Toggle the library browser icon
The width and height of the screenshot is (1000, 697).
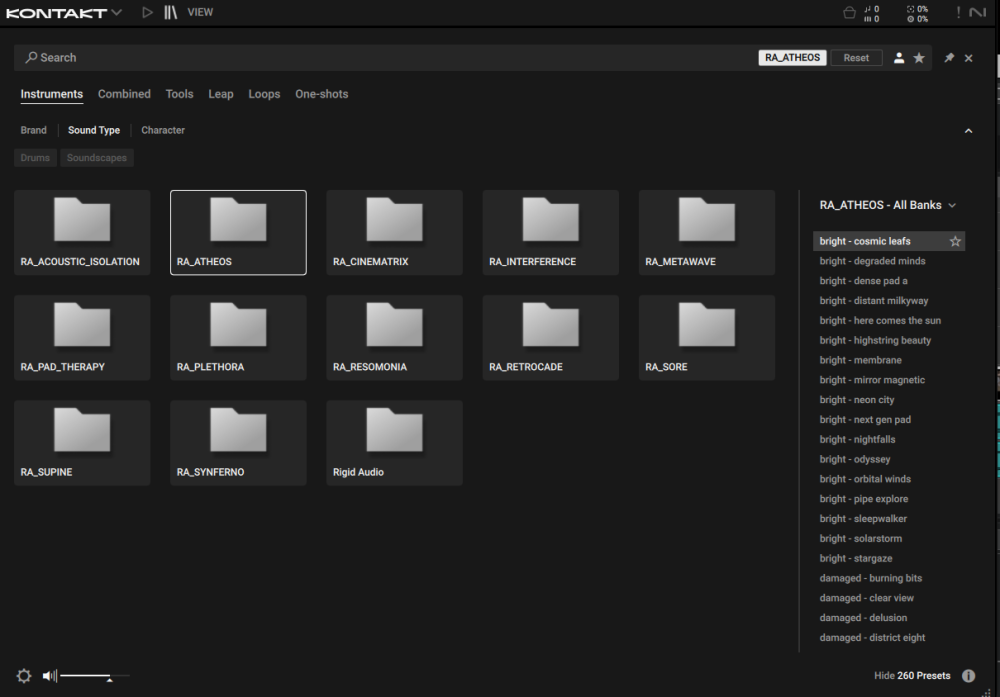[170, 12]
